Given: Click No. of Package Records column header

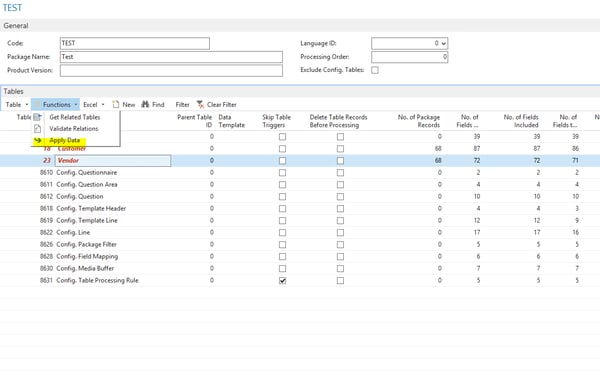Looking at the screenshot, I should pyautogui.click(x=418, y=121).
